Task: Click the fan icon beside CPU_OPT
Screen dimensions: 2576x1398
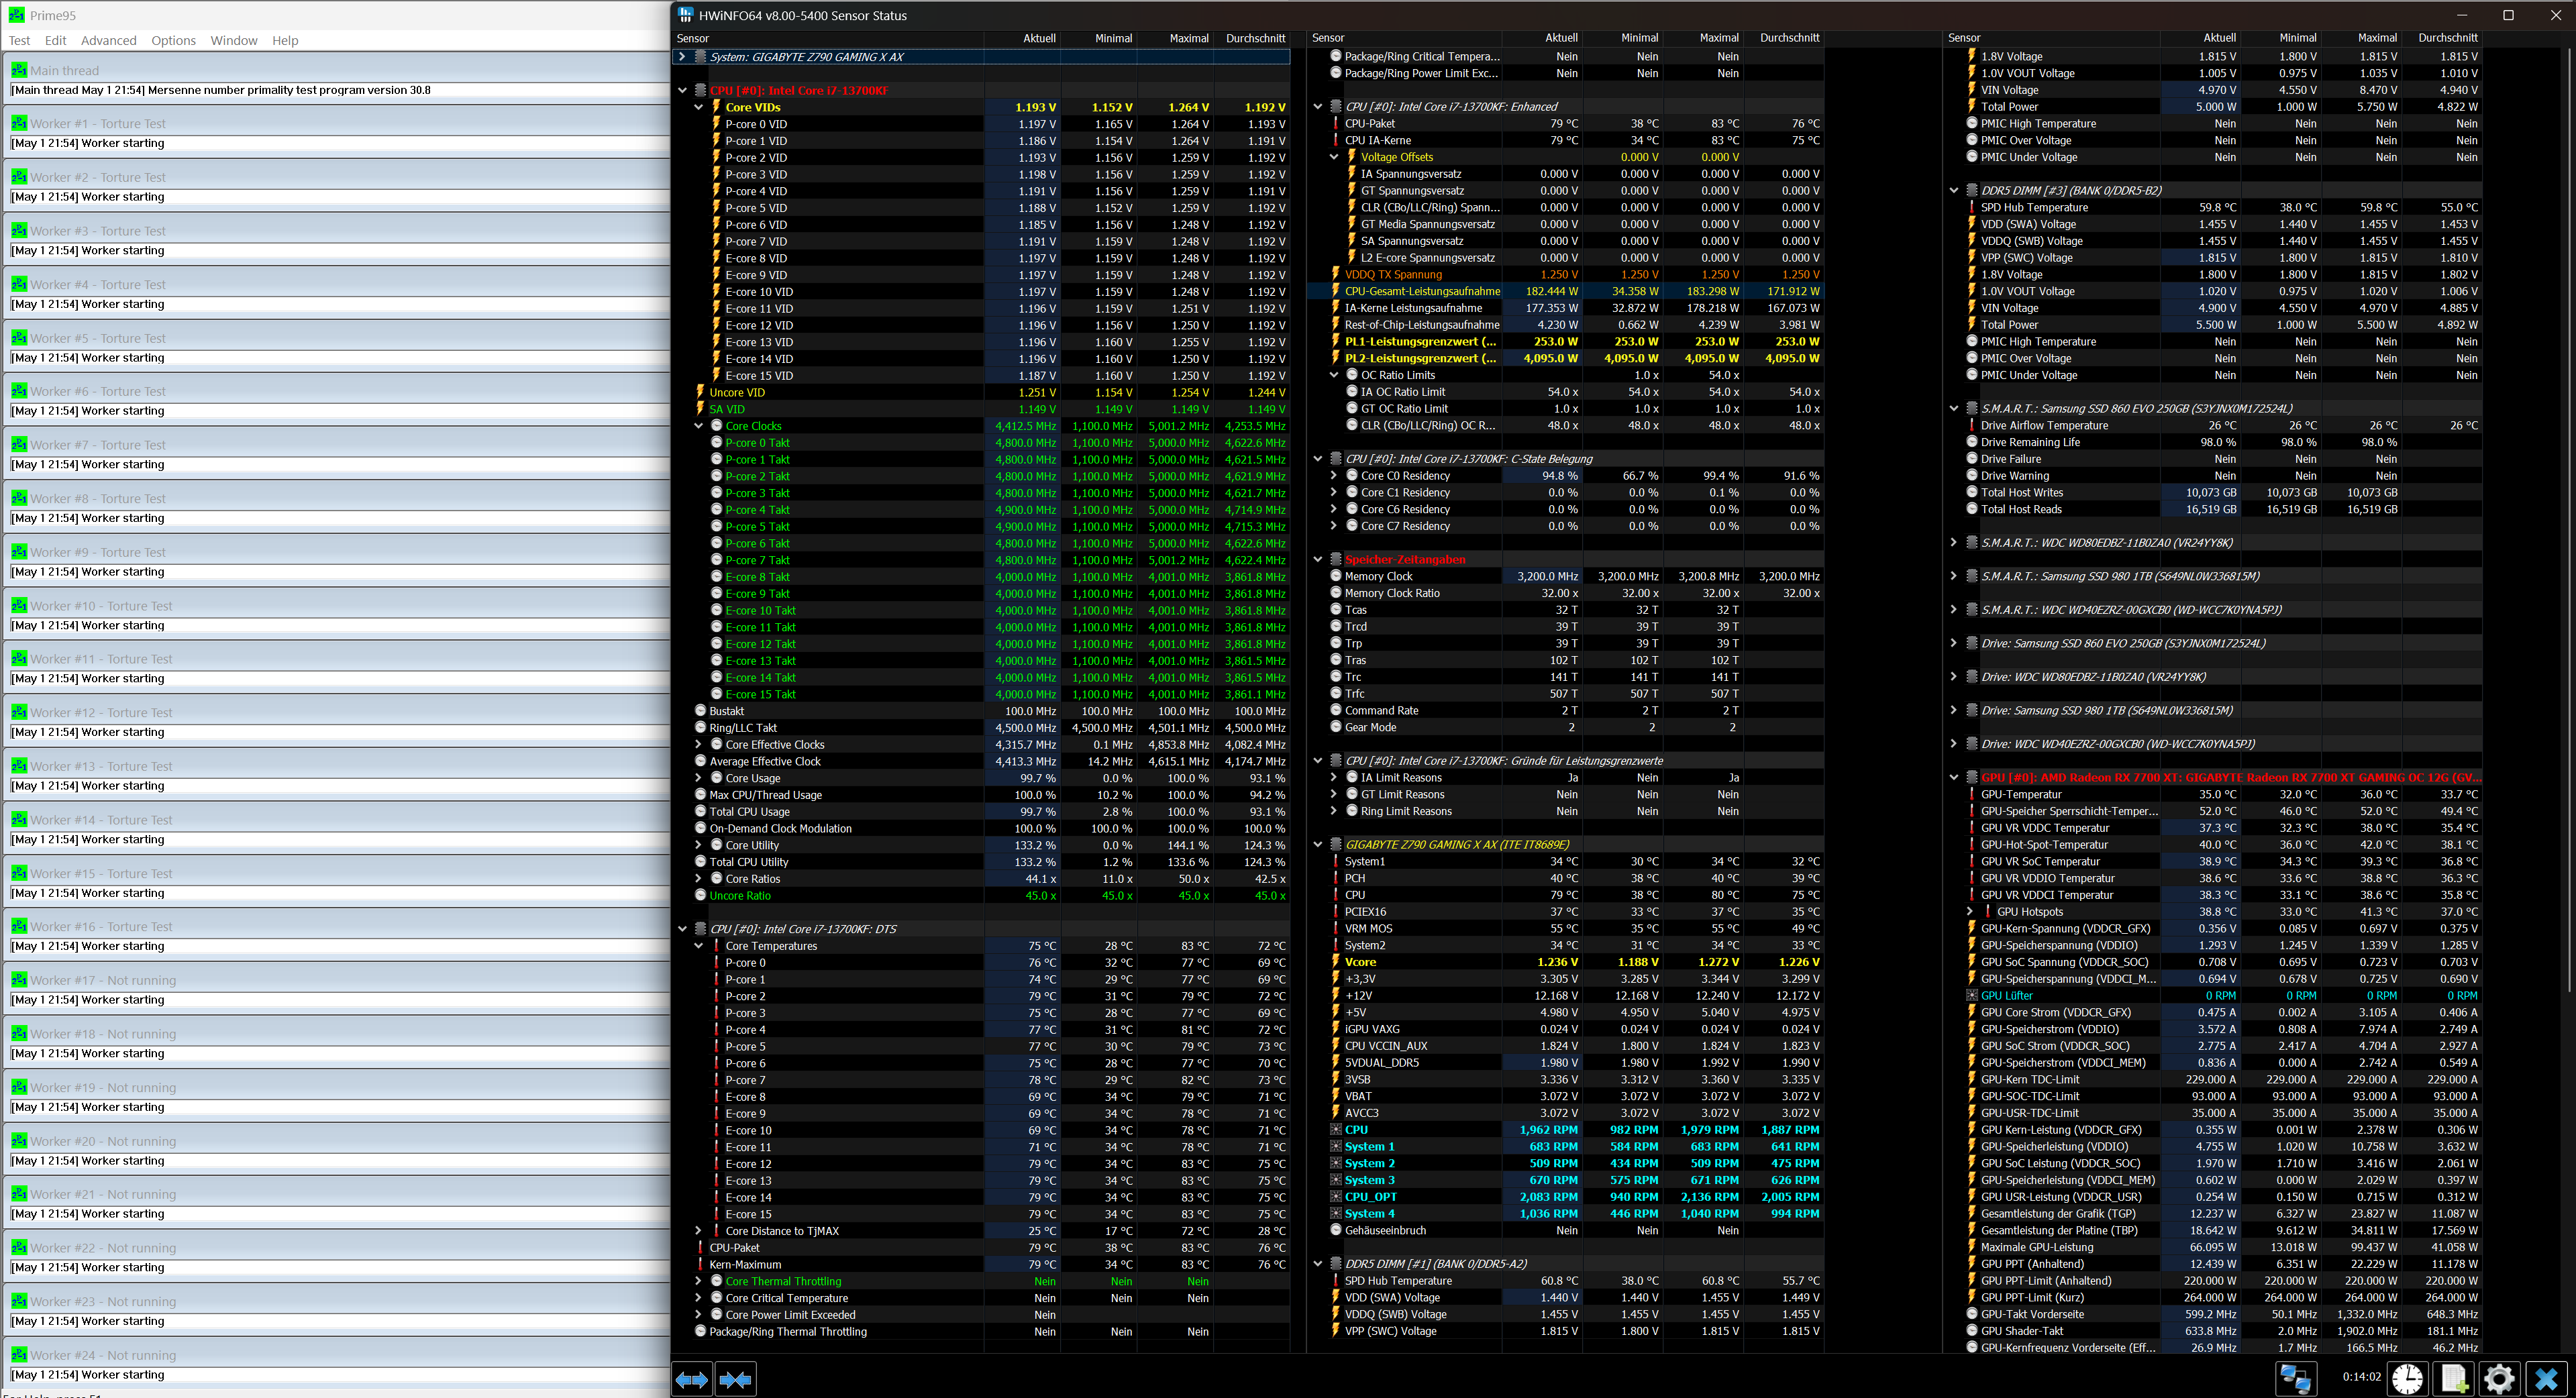Action: click(x=1335, y=1197)
